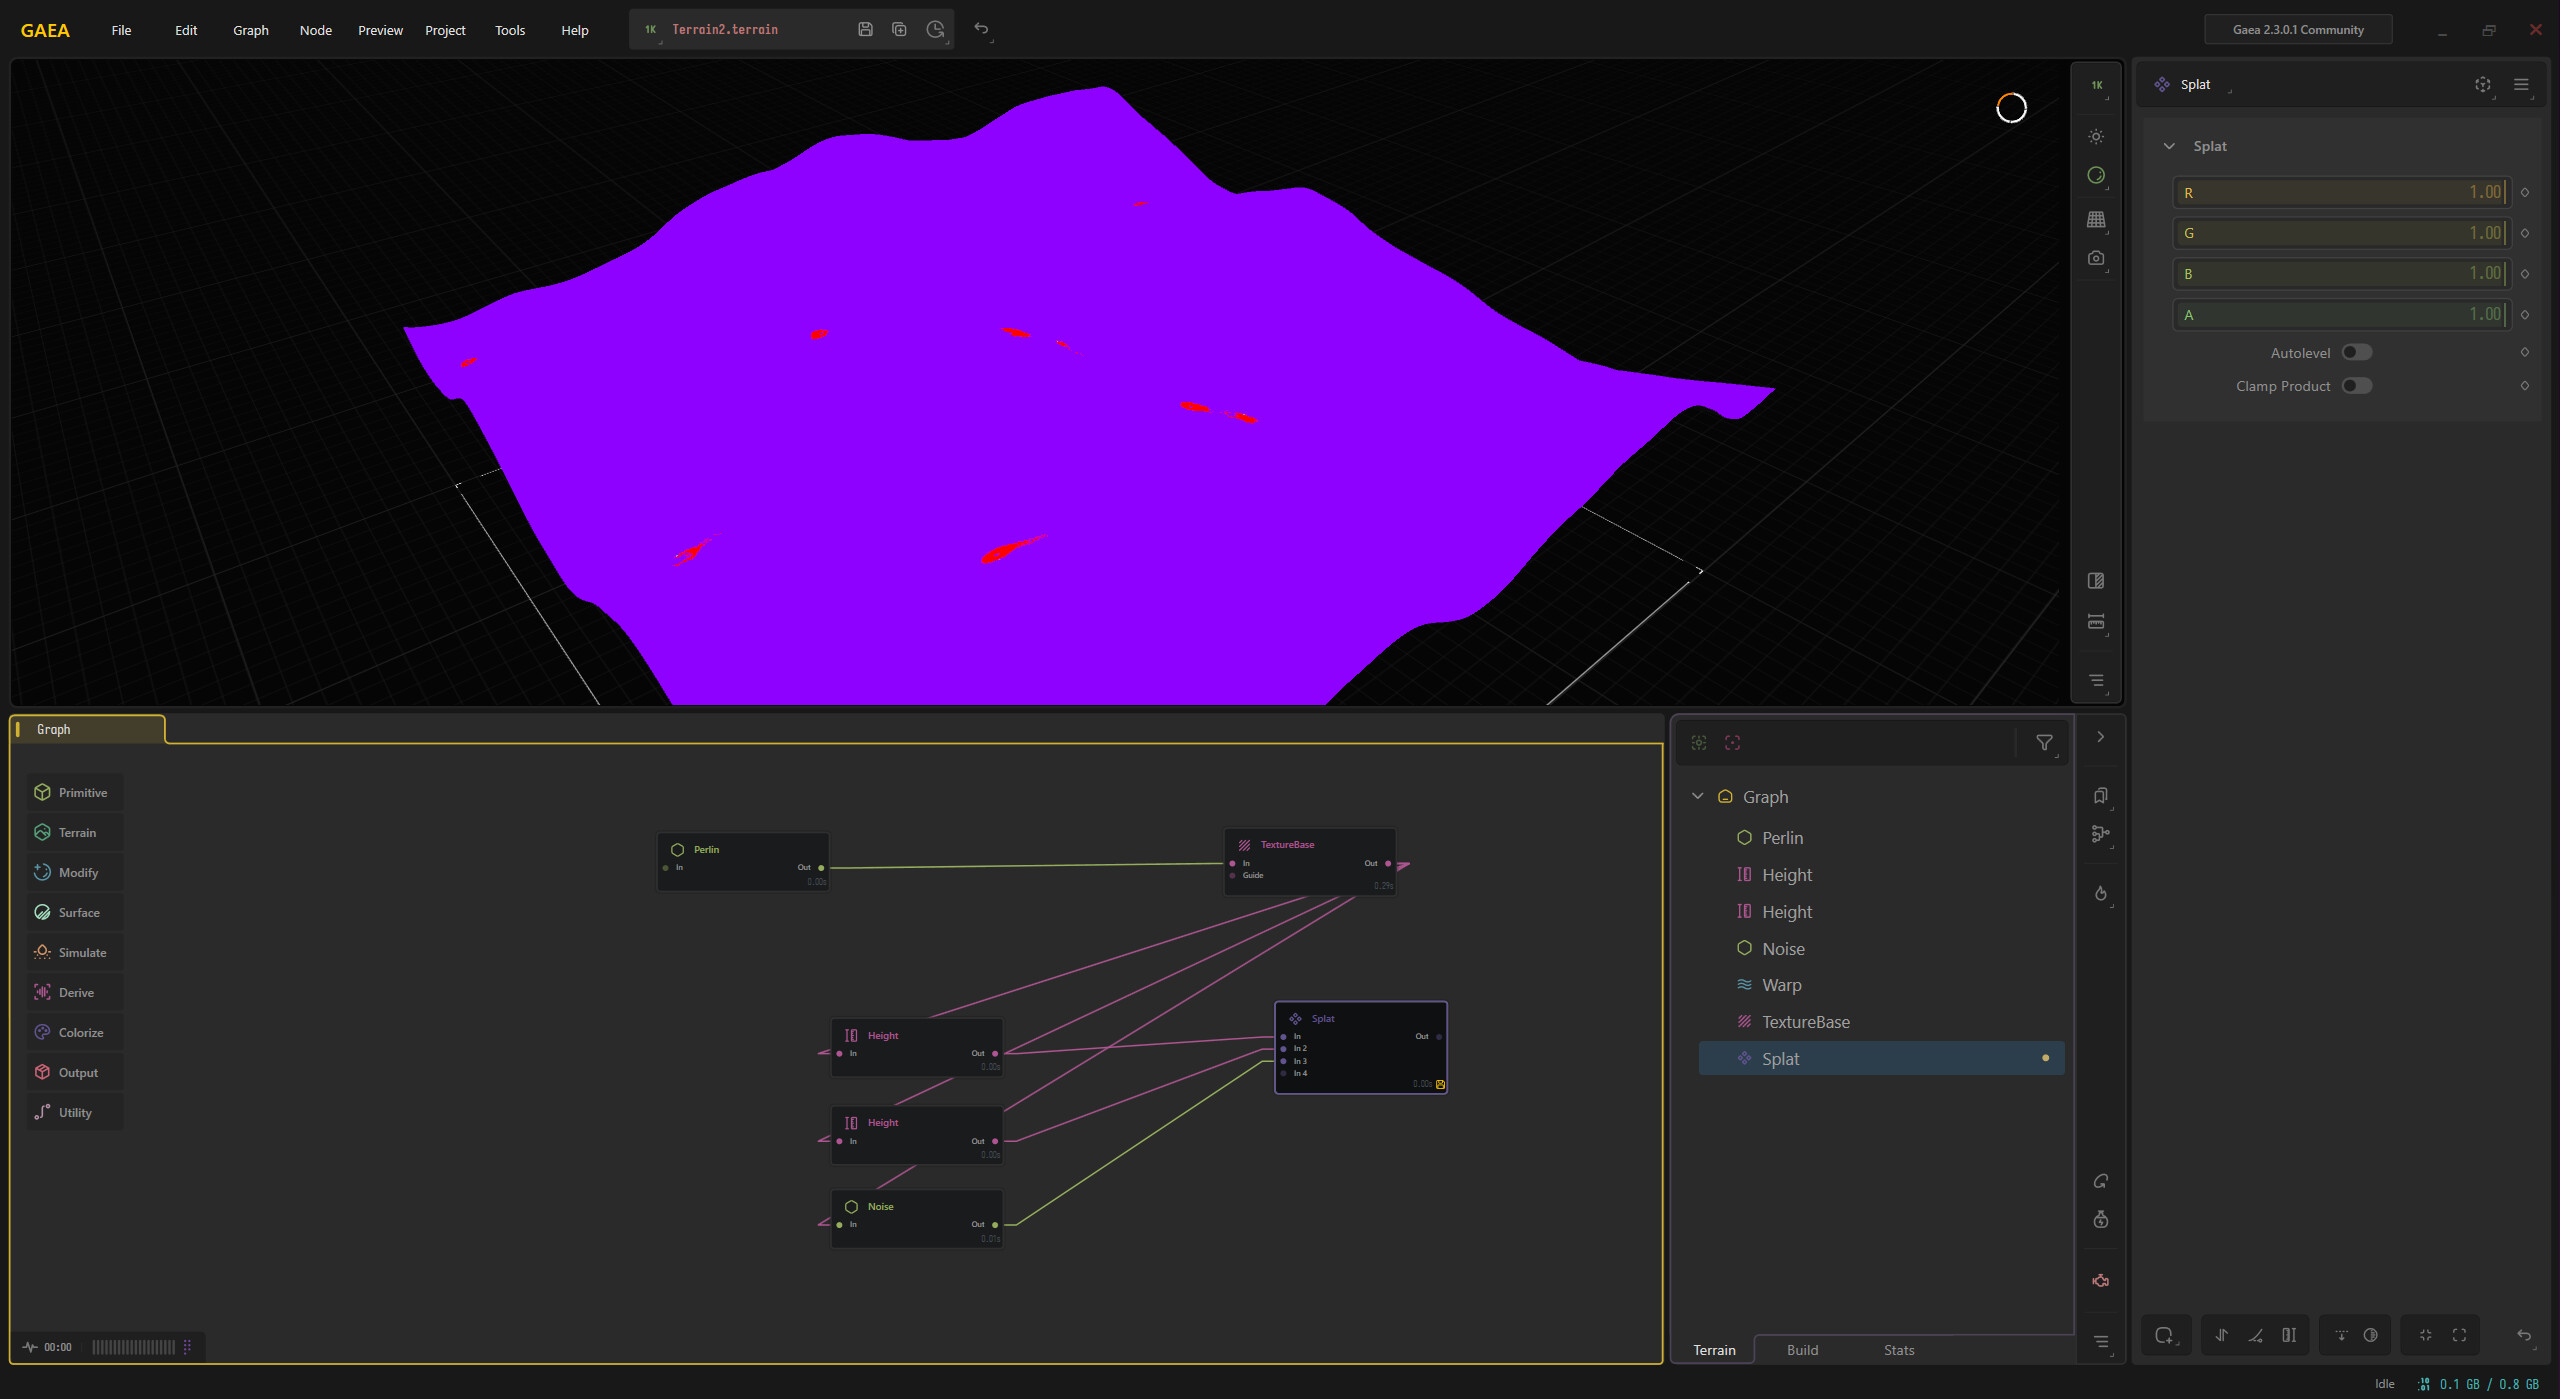Open the viewport sidebar hamburger menu
The height and width of the screenshot is (1399, 2560).
(2096, 680)
